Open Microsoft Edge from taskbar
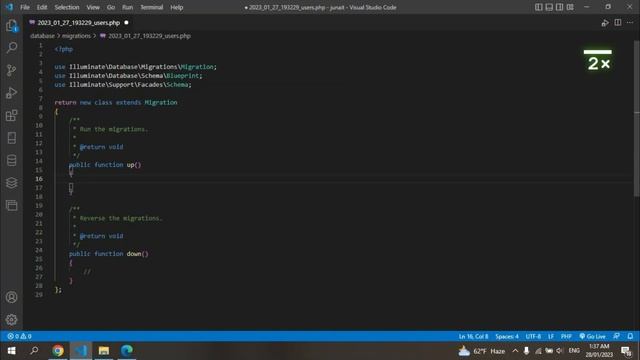Viewport: 640px width, 360px height. coord(127,351)
